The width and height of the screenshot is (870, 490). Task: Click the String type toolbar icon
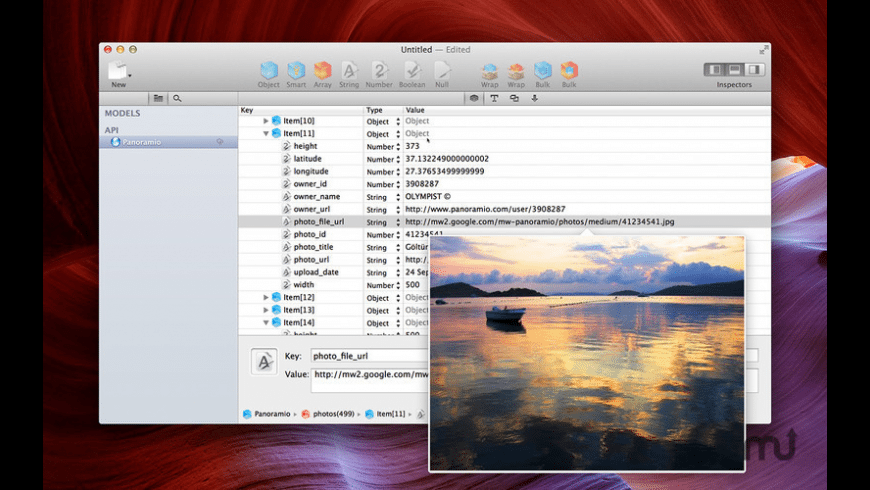click(x=349, y=71)
